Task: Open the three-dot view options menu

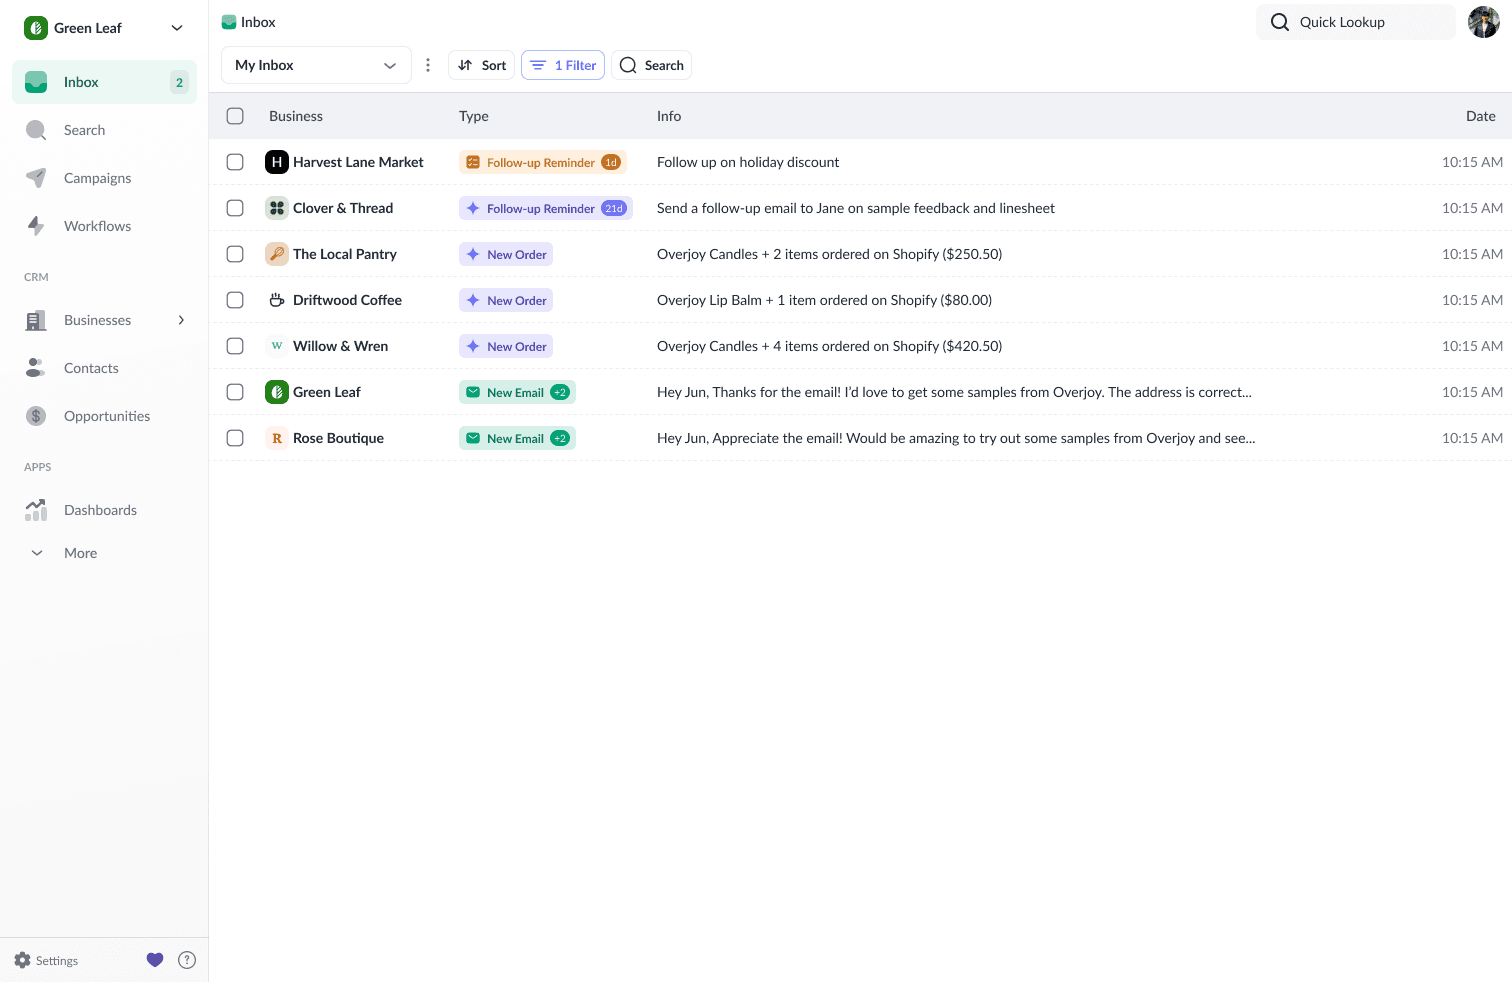Action: point(428,65)
